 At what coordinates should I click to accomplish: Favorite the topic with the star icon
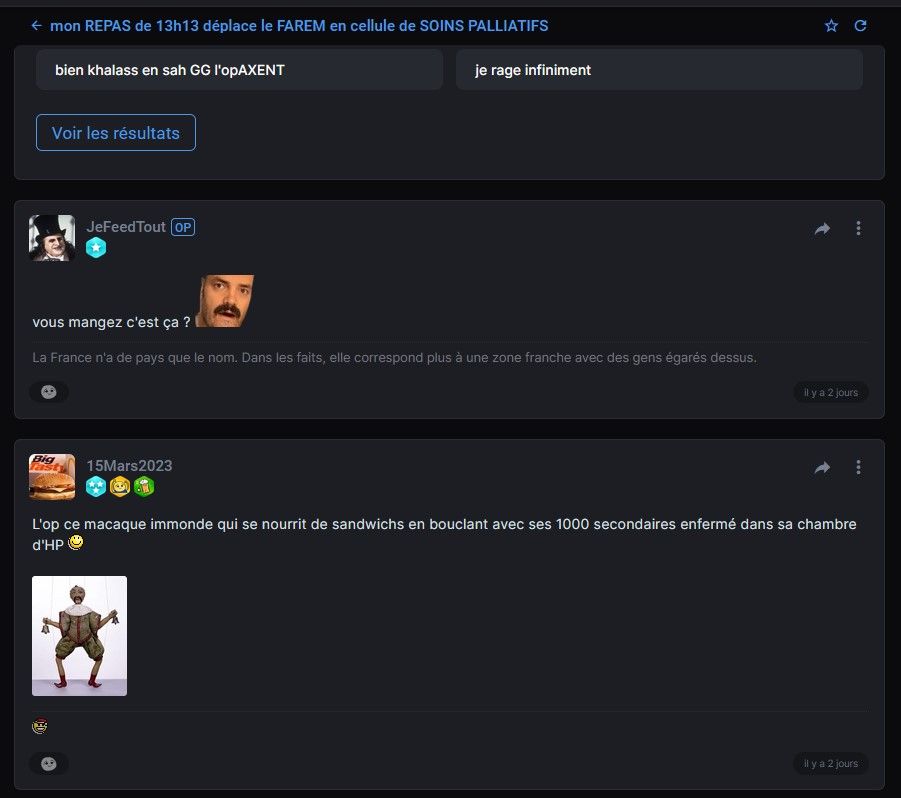pos(831,26)
